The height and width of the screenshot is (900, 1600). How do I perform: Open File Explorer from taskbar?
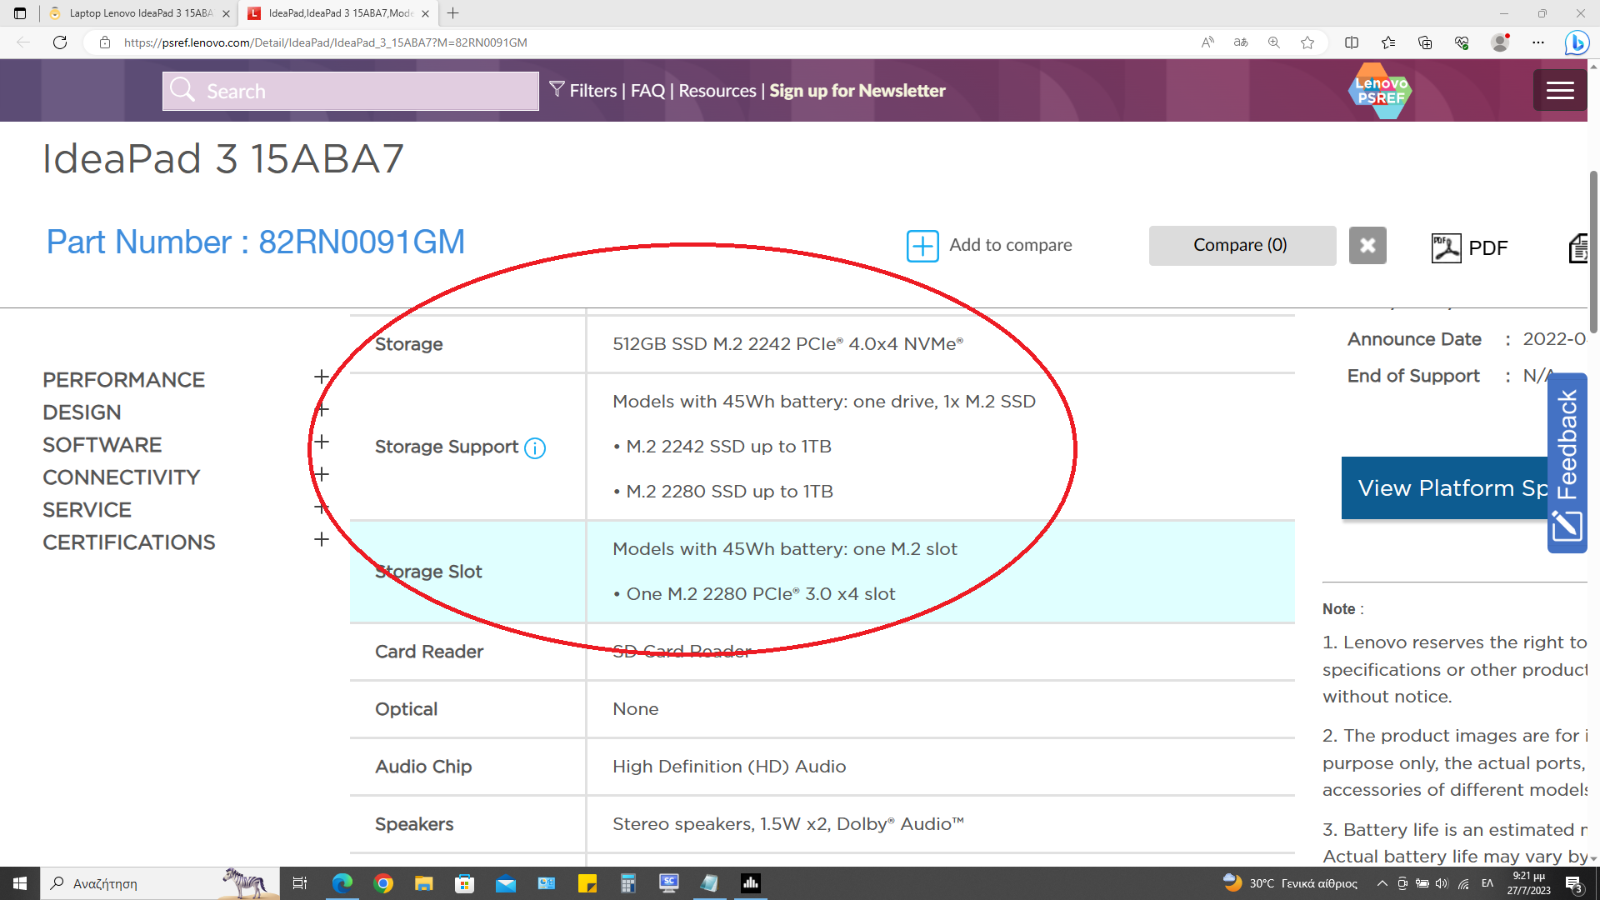(x=424, y=883)
